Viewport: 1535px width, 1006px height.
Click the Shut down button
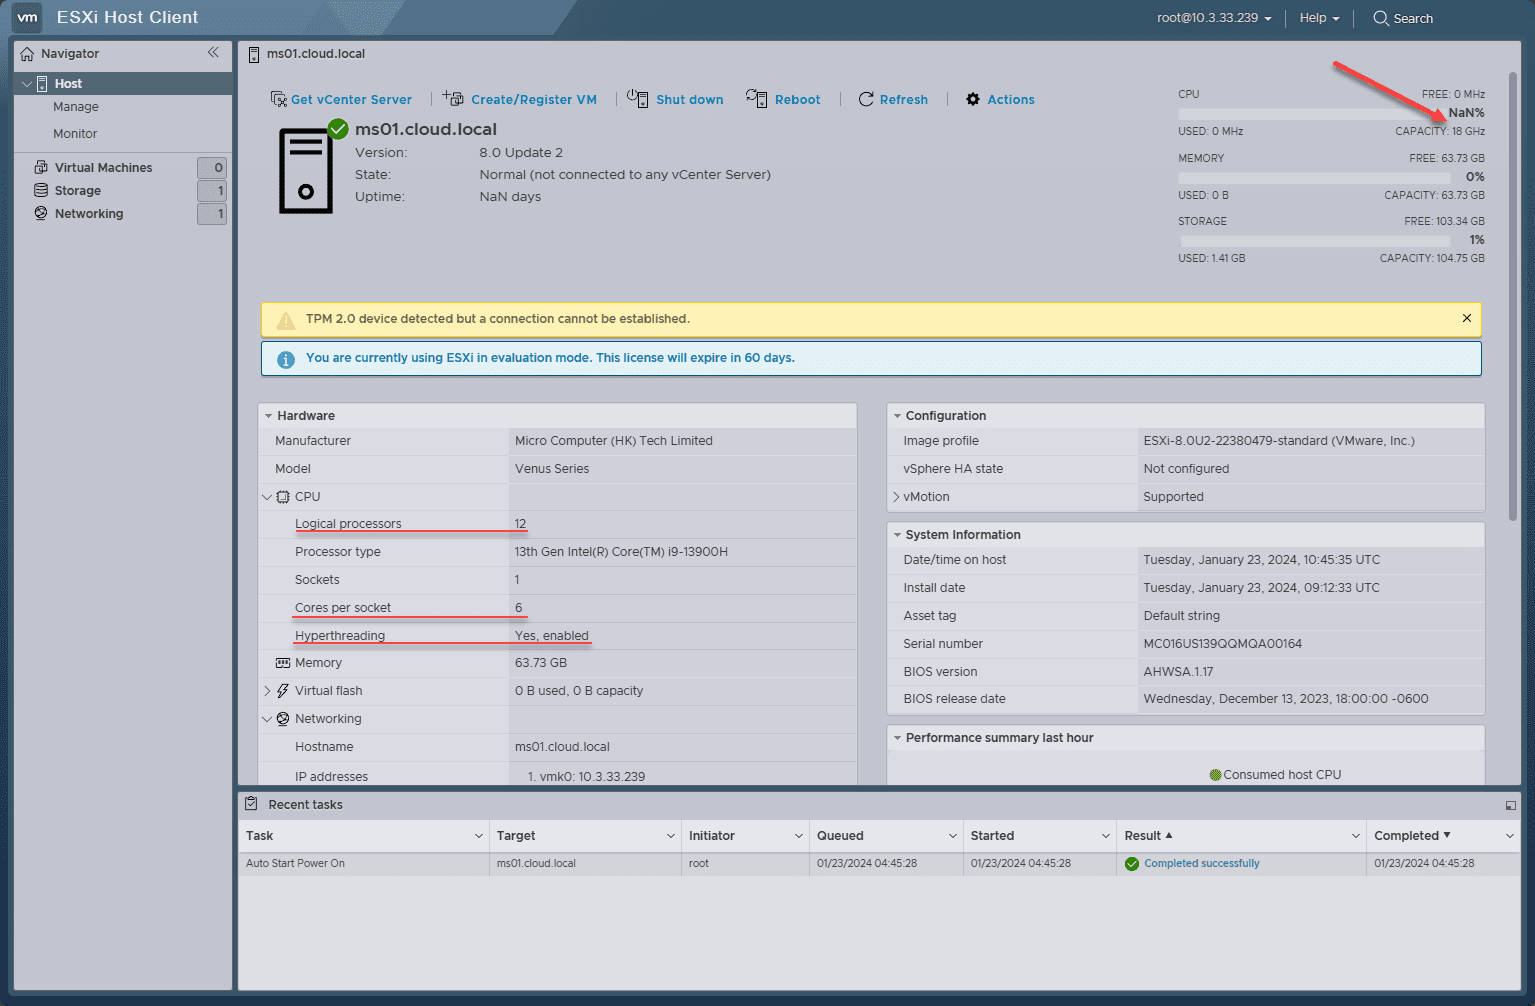pyautogui.click(x=675, y=99)
